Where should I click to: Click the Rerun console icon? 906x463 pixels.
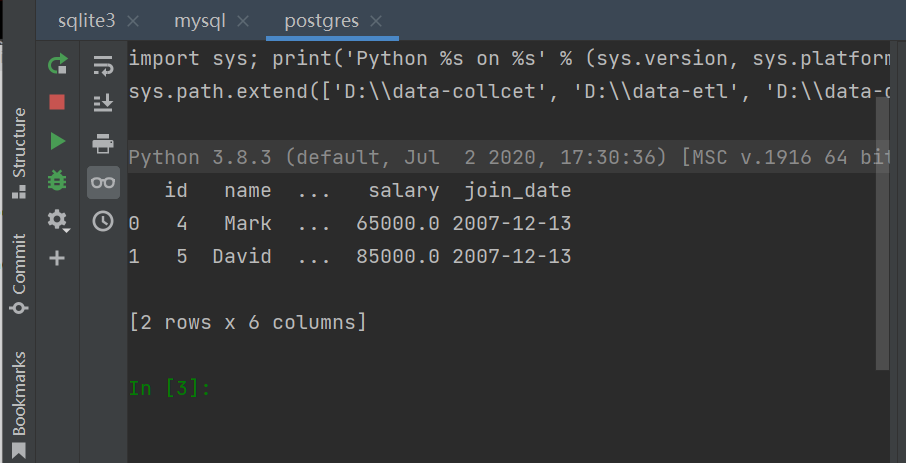[x=57, y=64]
